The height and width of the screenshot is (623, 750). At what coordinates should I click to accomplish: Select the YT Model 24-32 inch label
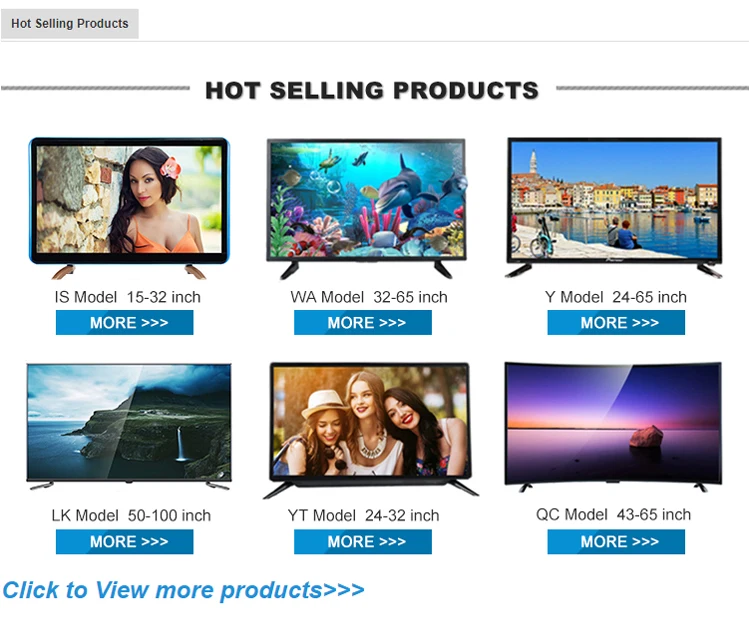[x=363, y=516]
